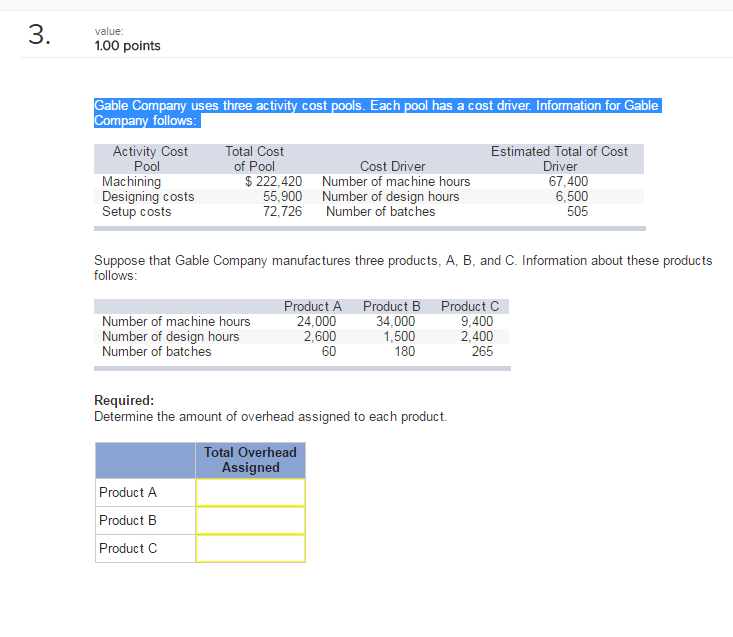Select the Designing costs value 55,900
The image size is (733, 637).
click(282, 197)
